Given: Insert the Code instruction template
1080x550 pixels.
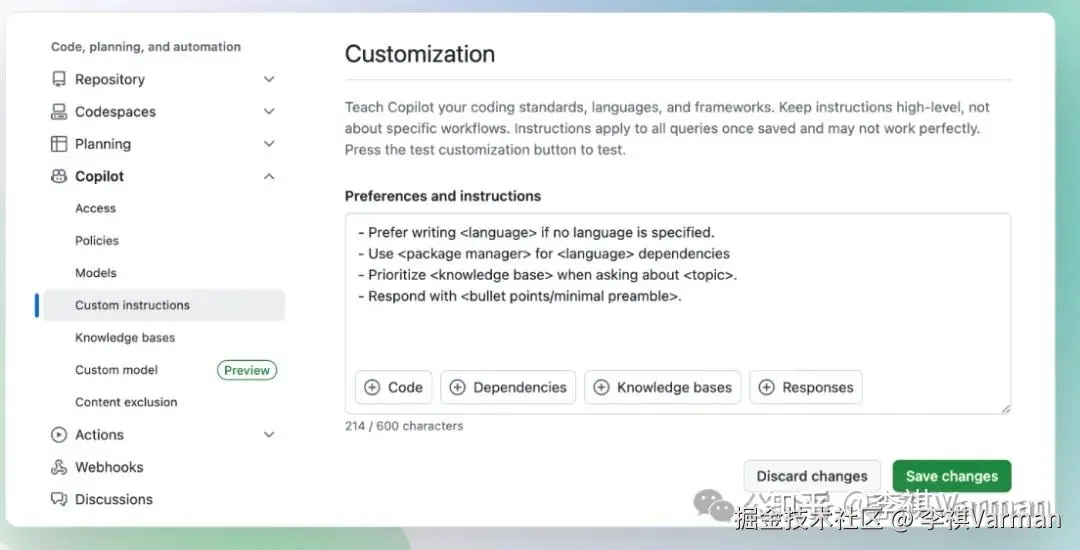Looking at the screenshot, I should 393,388.
